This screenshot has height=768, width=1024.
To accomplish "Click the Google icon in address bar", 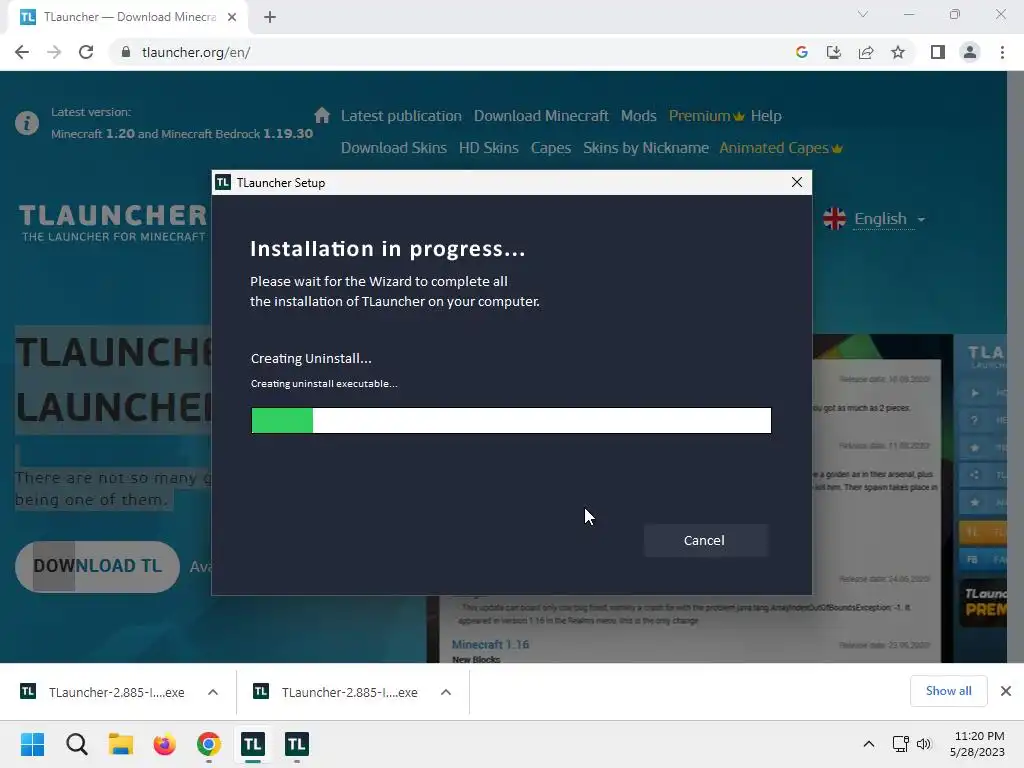I will point(801,52).
